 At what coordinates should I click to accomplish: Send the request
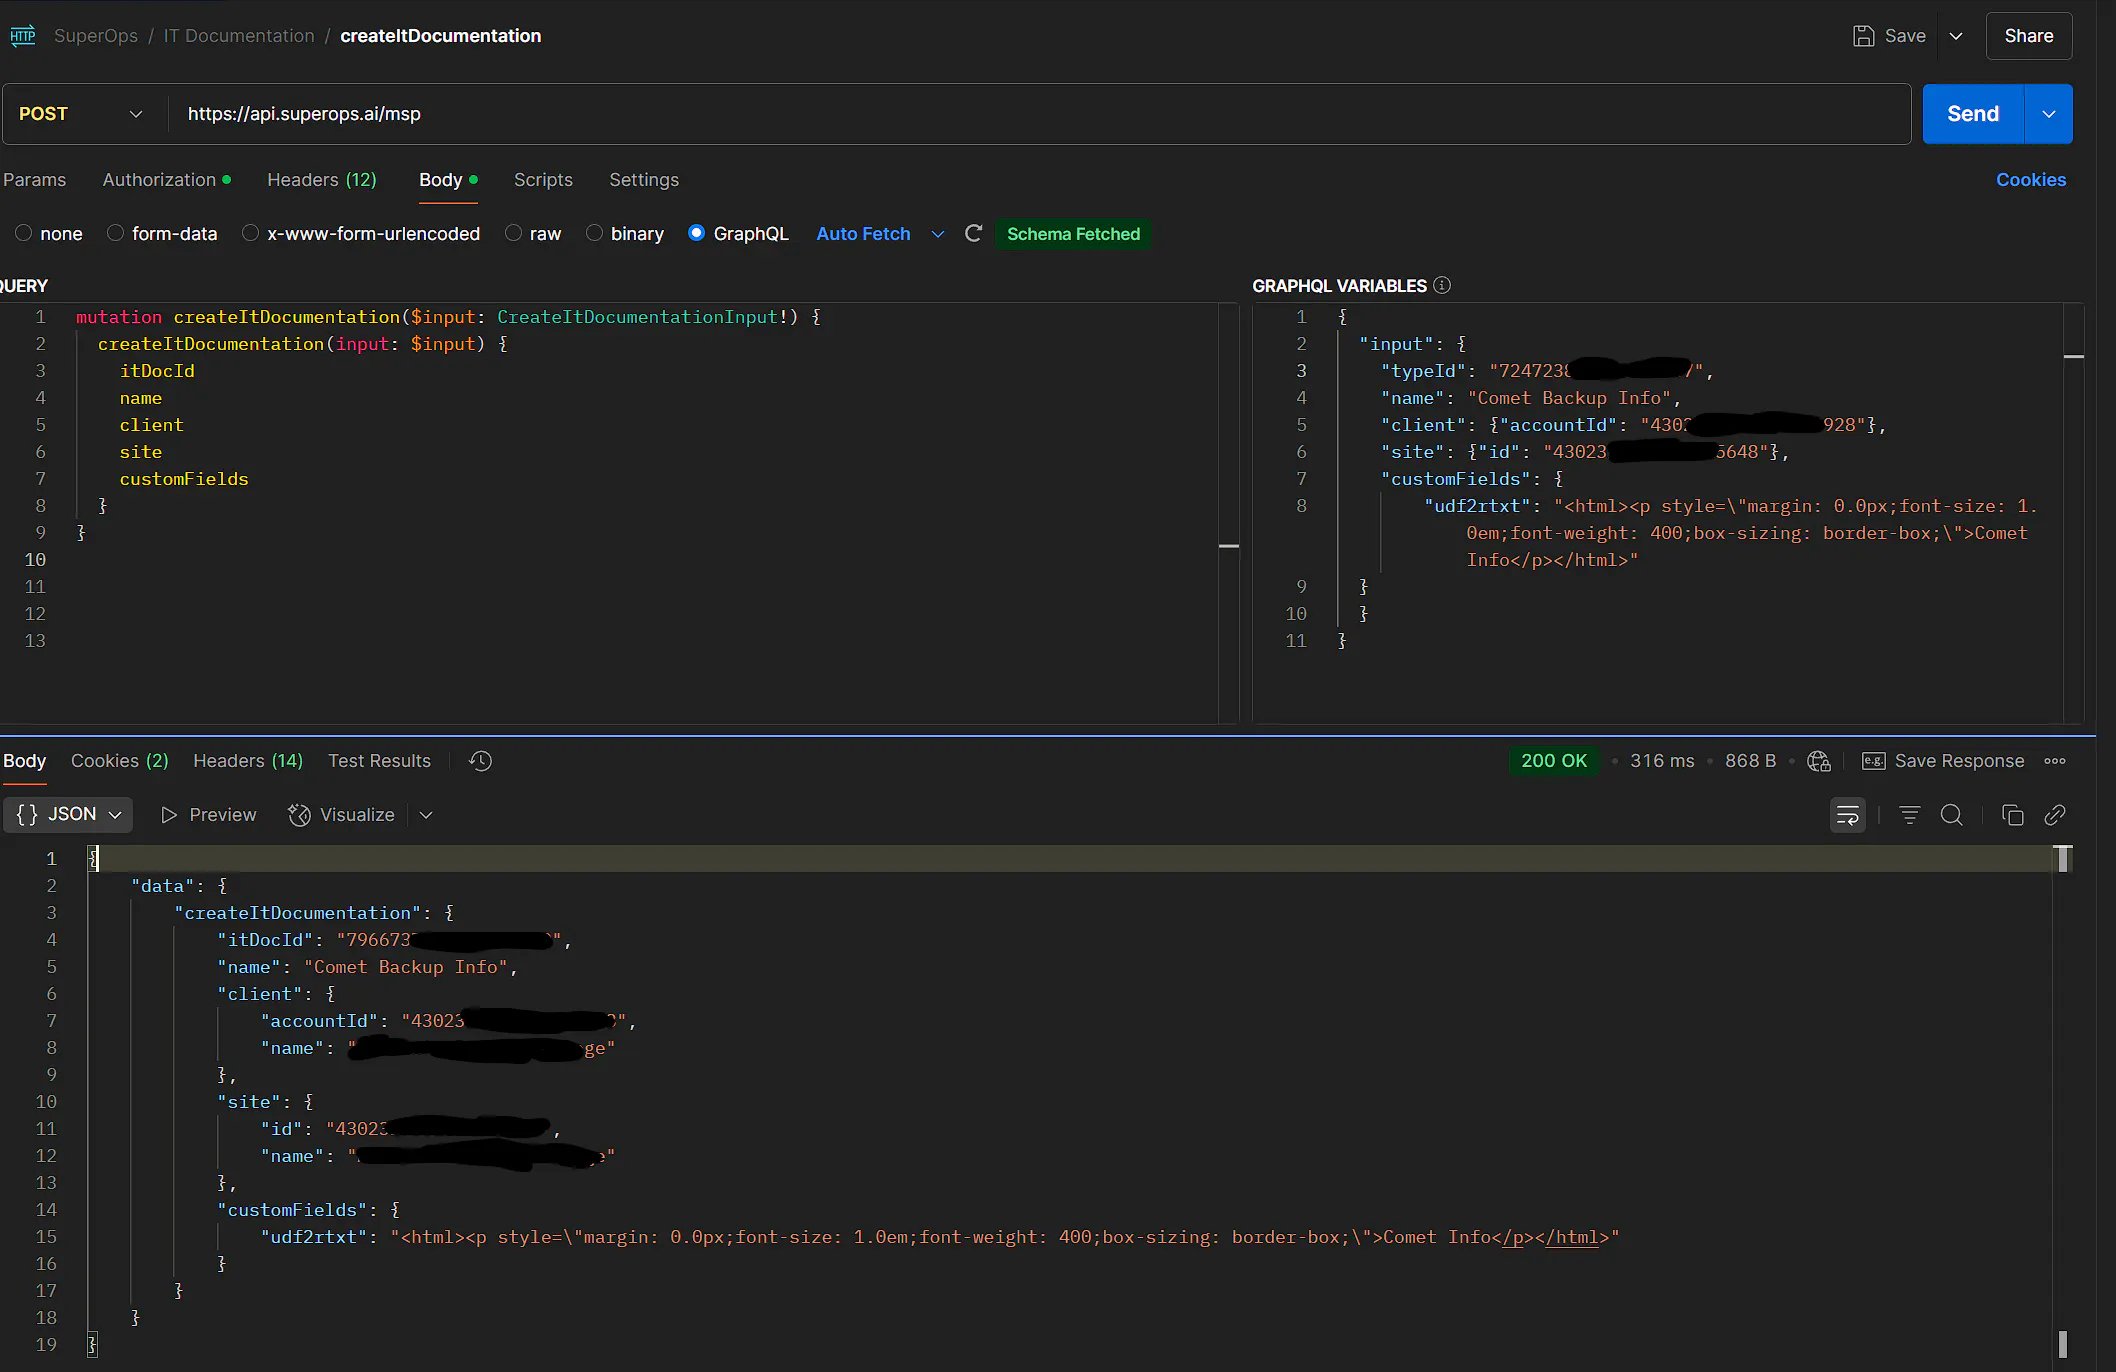(1973, 114)
